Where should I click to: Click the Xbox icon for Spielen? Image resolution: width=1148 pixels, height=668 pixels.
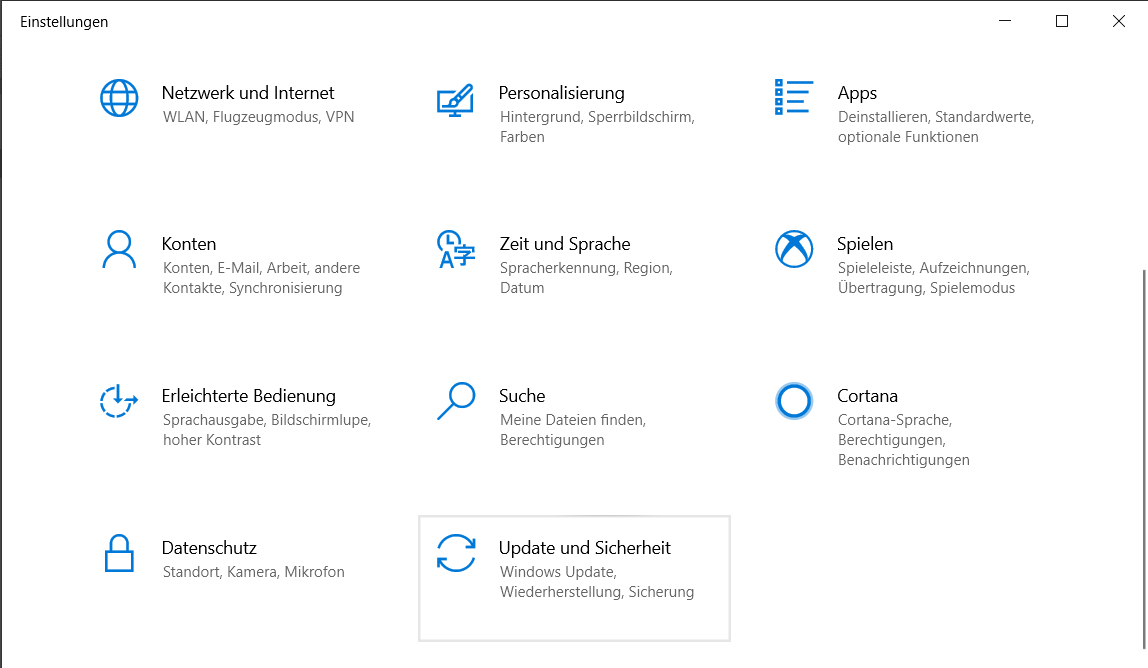click(793, 249)
